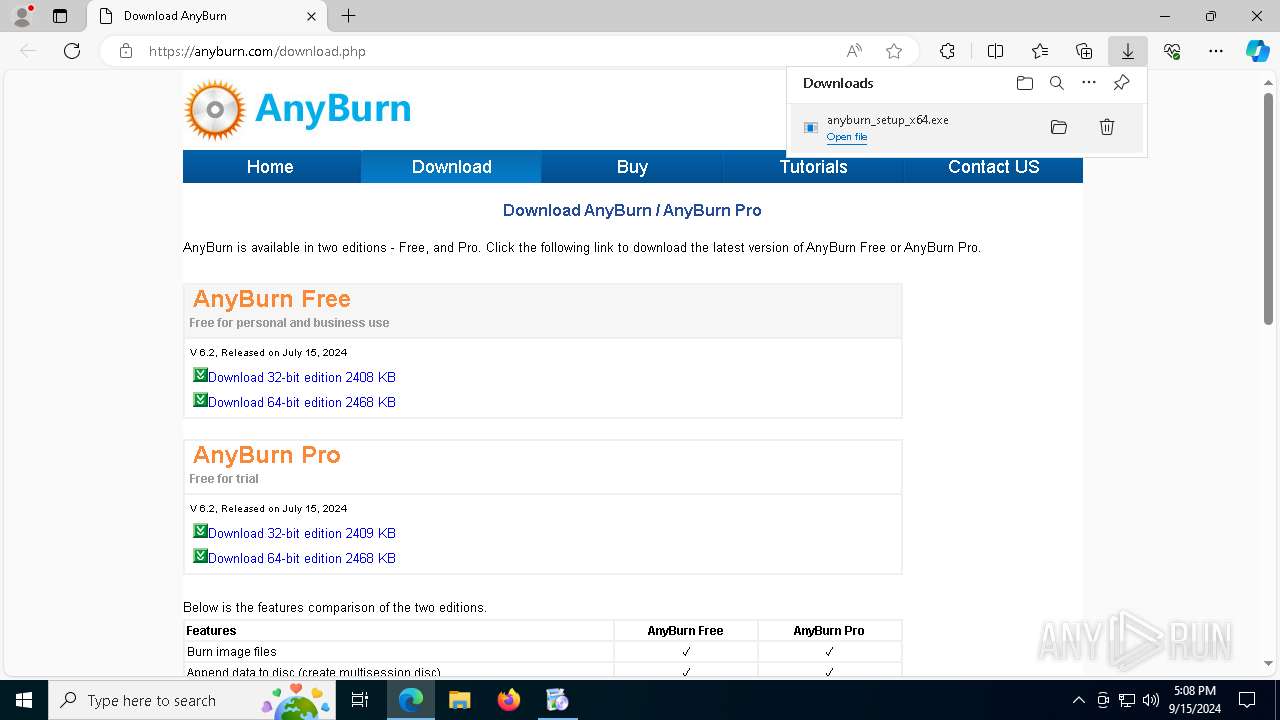Viewport: 1280px width, 720px height.
Task: Open Extensions puzzle icon
Action: point(947,51)
